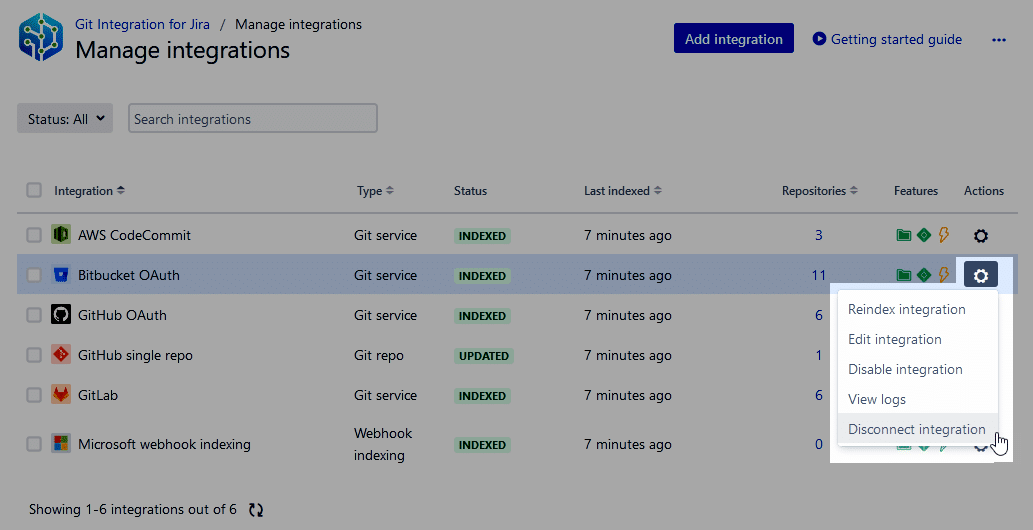Click the Bitbucket OAuth integration name
Screen dimensions: 1033x530
(128, 275)
